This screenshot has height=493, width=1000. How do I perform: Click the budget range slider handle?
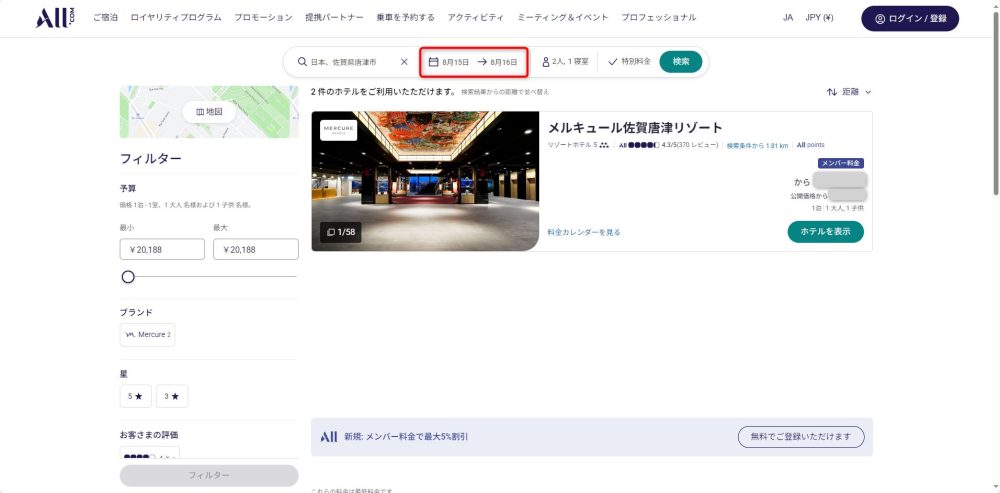click(128, 277)
